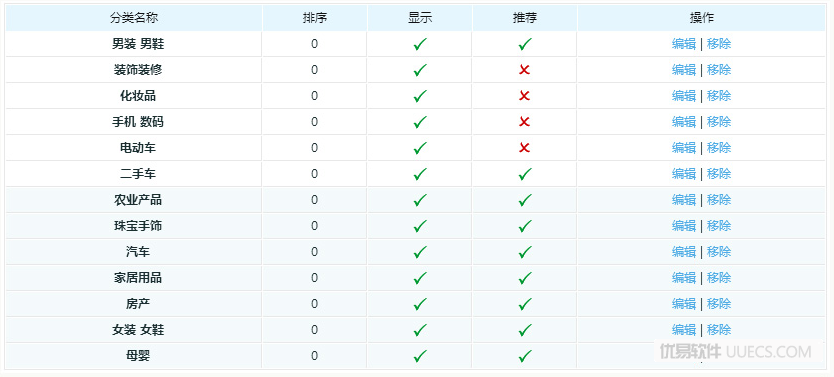Edit the 珠宝手饰 category
The height and width of the screenshot is (377, 834).
683,226
